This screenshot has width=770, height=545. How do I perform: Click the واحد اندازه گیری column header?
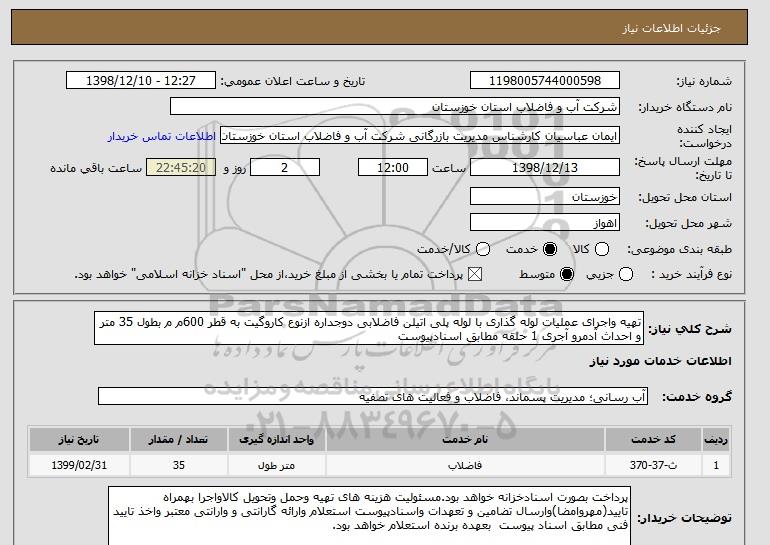click(x=276, y=439)
